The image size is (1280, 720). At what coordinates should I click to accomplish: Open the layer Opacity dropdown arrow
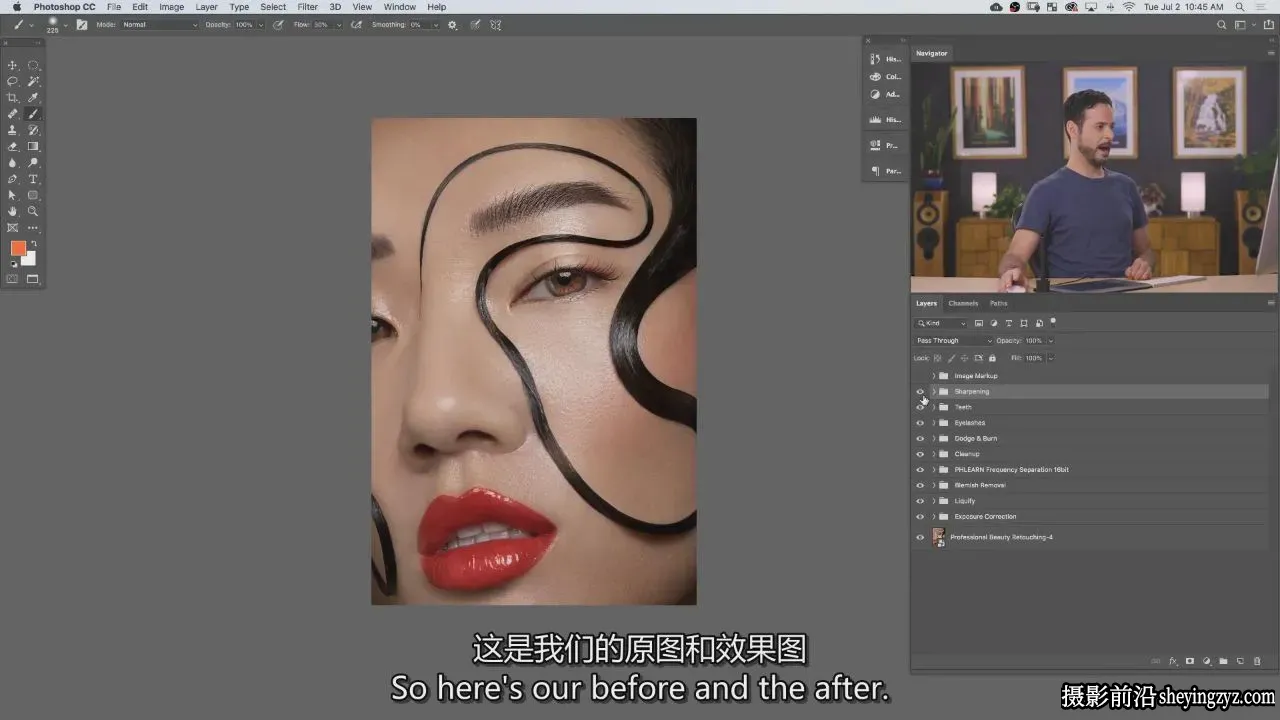tap(1050, 341)
